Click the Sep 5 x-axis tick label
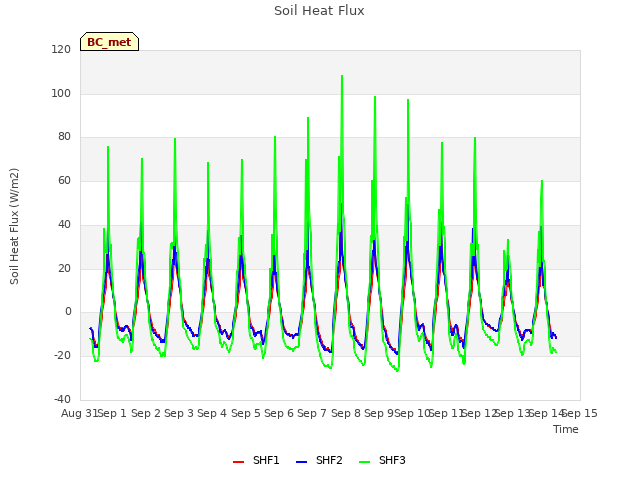640x480 pixels. [x=246, y=413]
